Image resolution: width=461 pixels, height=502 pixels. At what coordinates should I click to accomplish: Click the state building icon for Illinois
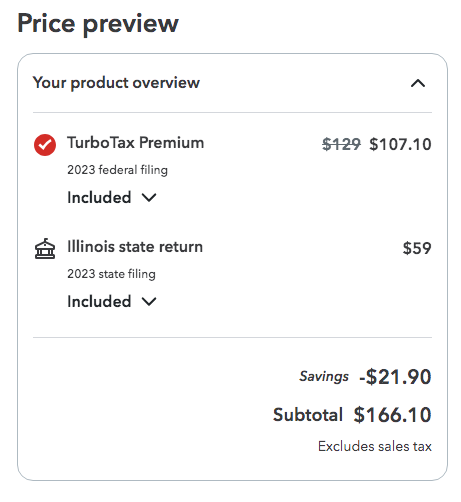(x=45, y=249)
